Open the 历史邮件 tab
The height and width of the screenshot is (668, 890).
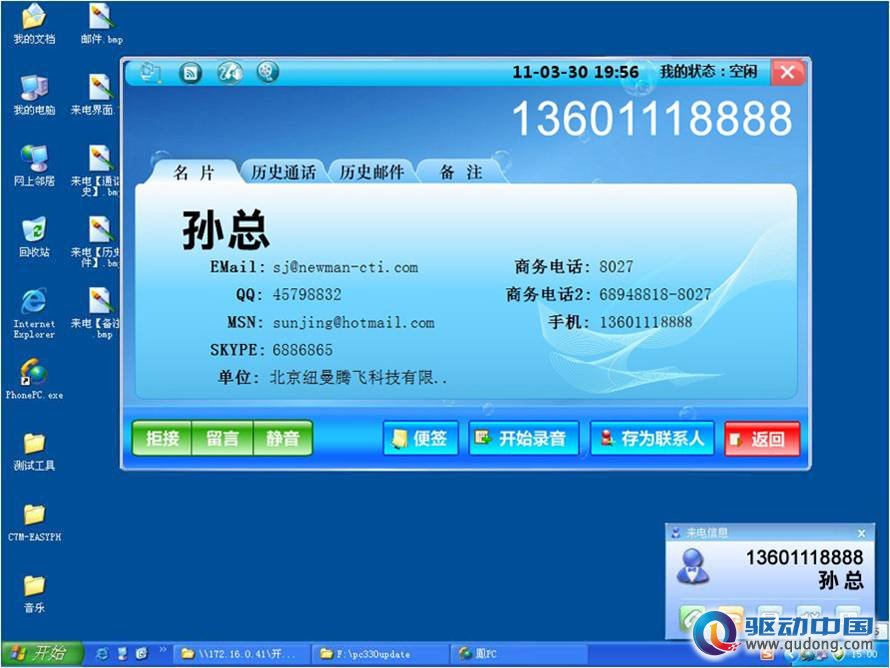372,172
